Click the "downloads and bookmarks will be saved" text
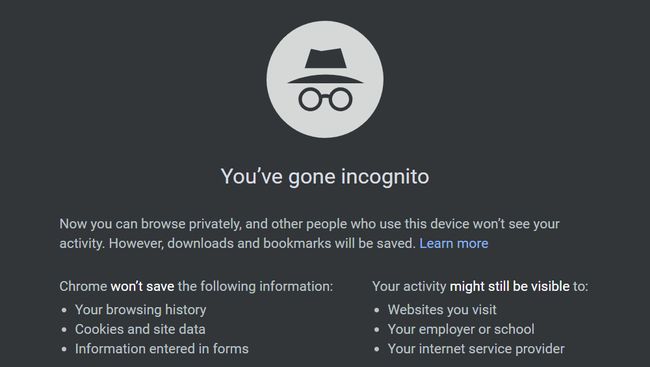This screenshot has width=650, height=367. (x=291, y=243)
